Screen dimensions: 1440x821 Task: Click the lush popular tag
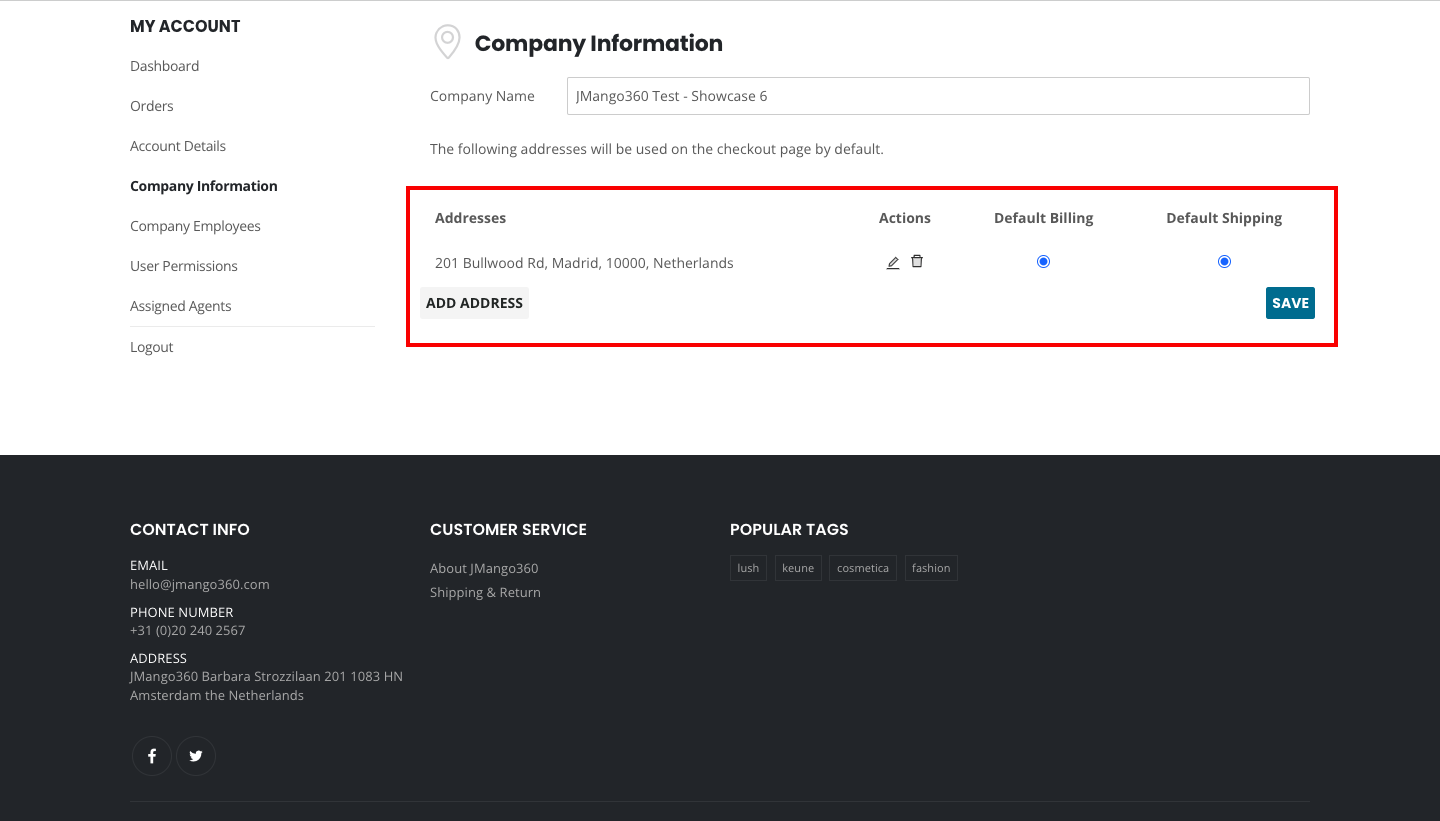(748, 568)
